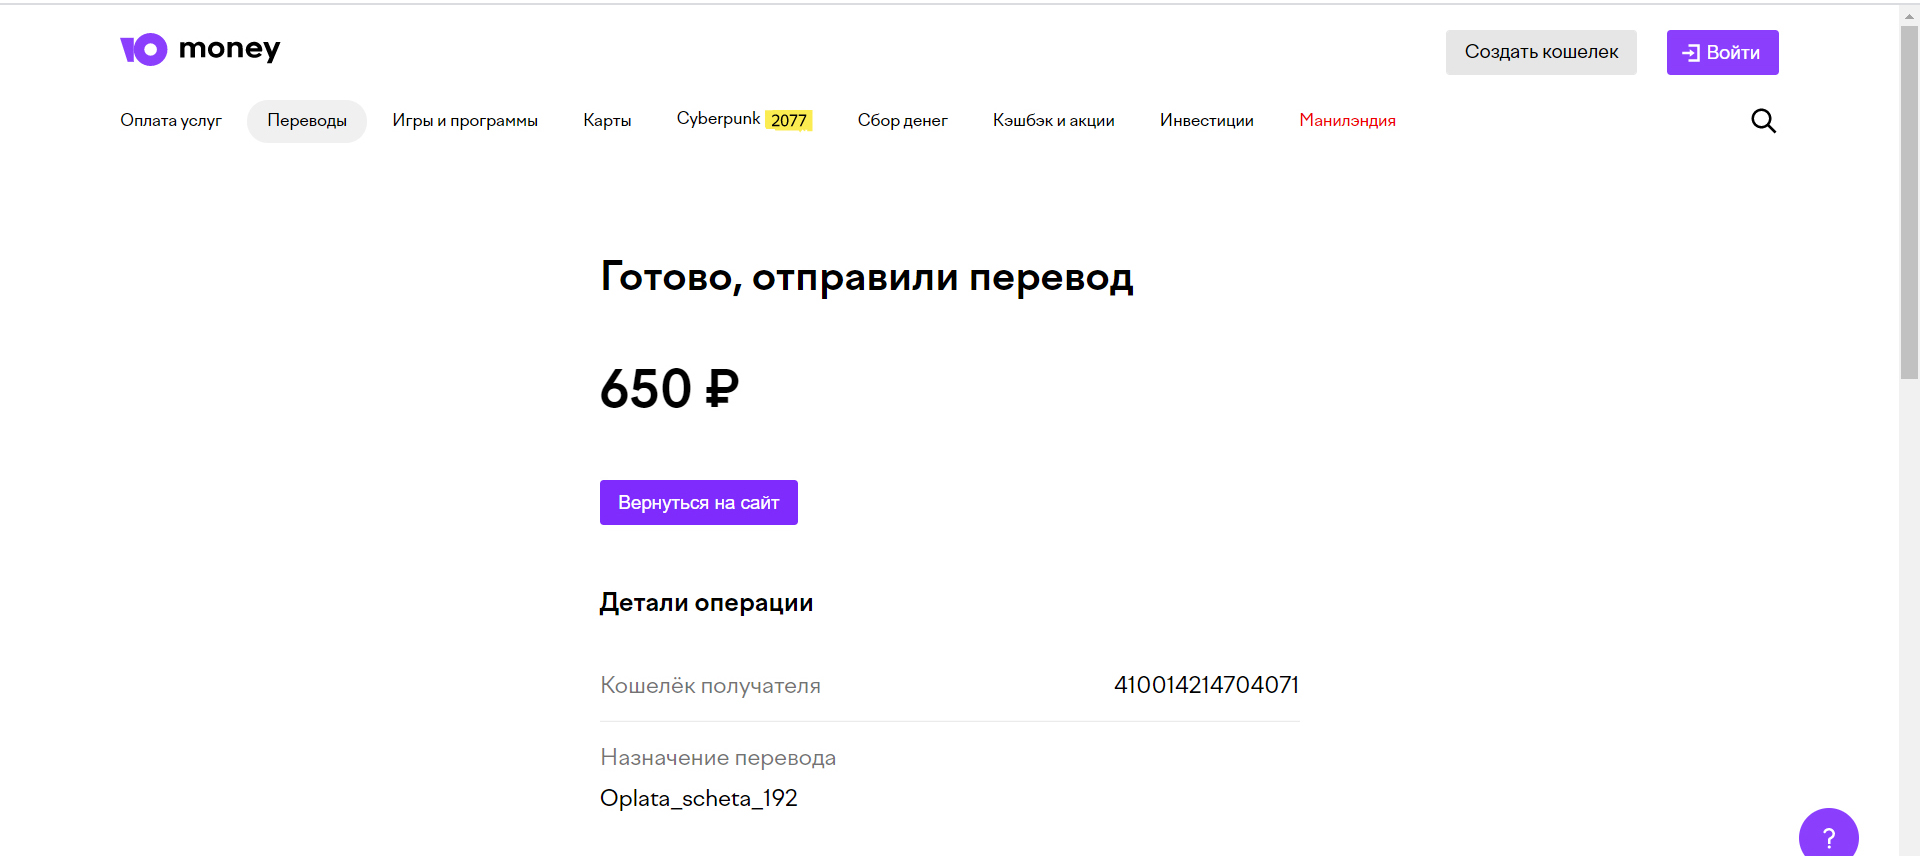This screenshot has height=856, width=1920.
Task: Open the search magnifier icon
Action: (x=1763, y=121)
